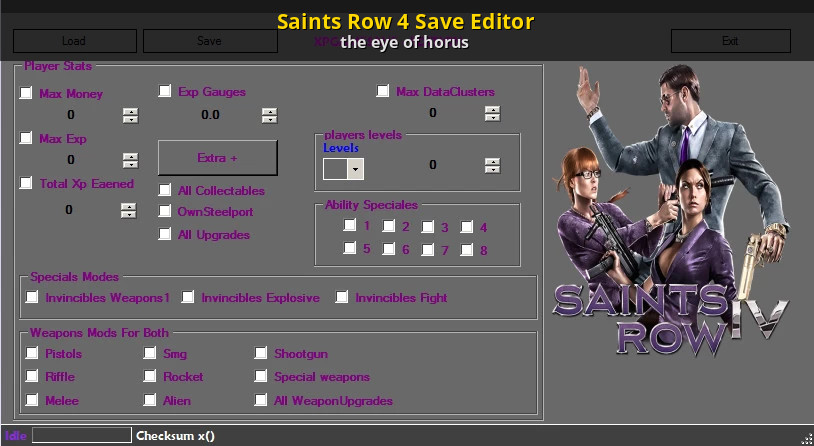Enable All Collectables checkbox

[x=166, y=190]
